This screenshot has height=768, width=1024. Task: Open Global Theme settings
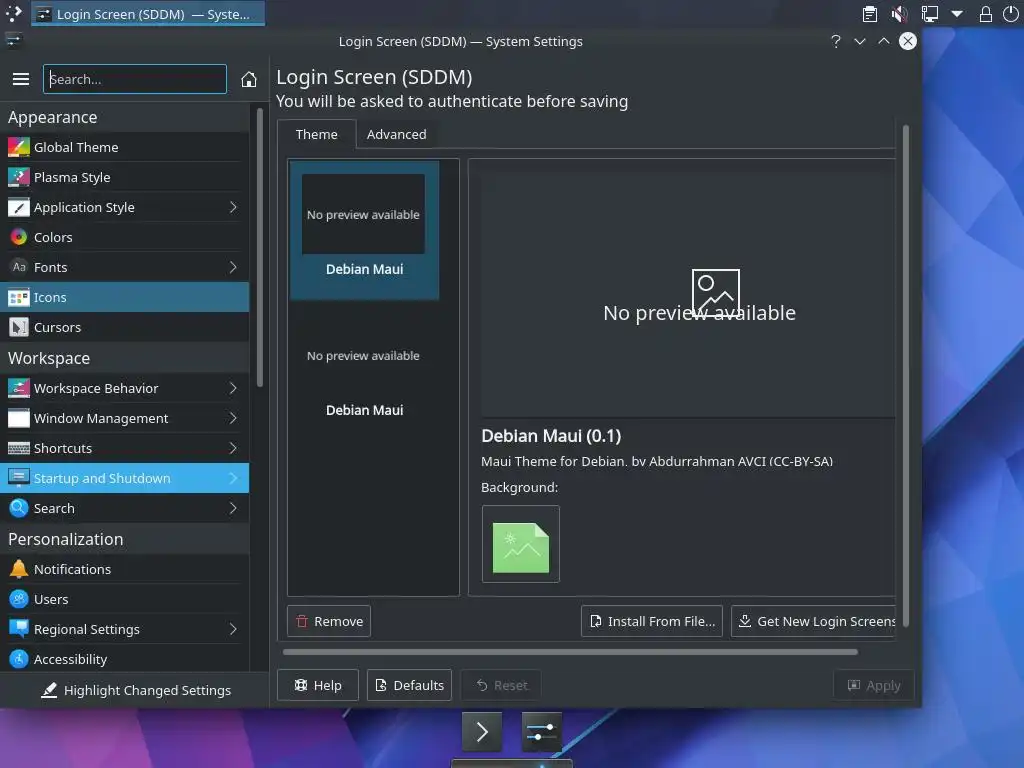point(125,147)
